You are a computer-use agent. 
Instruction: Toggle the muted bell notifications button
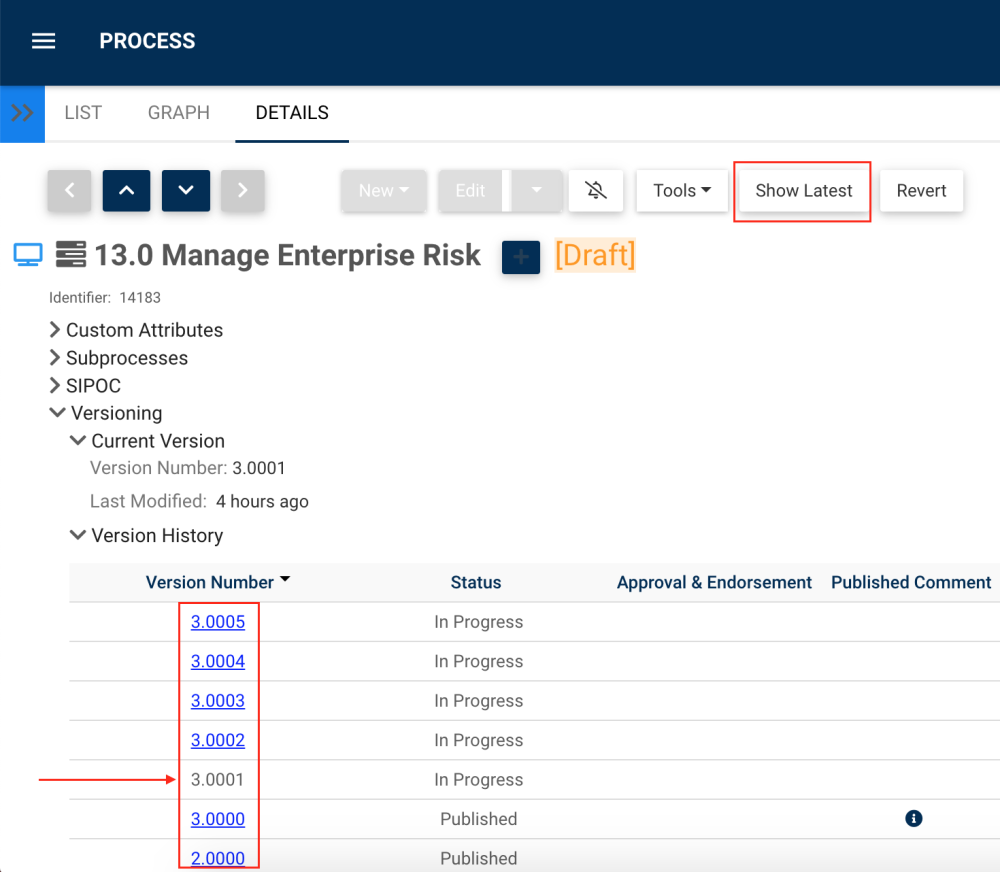(596, 190)
